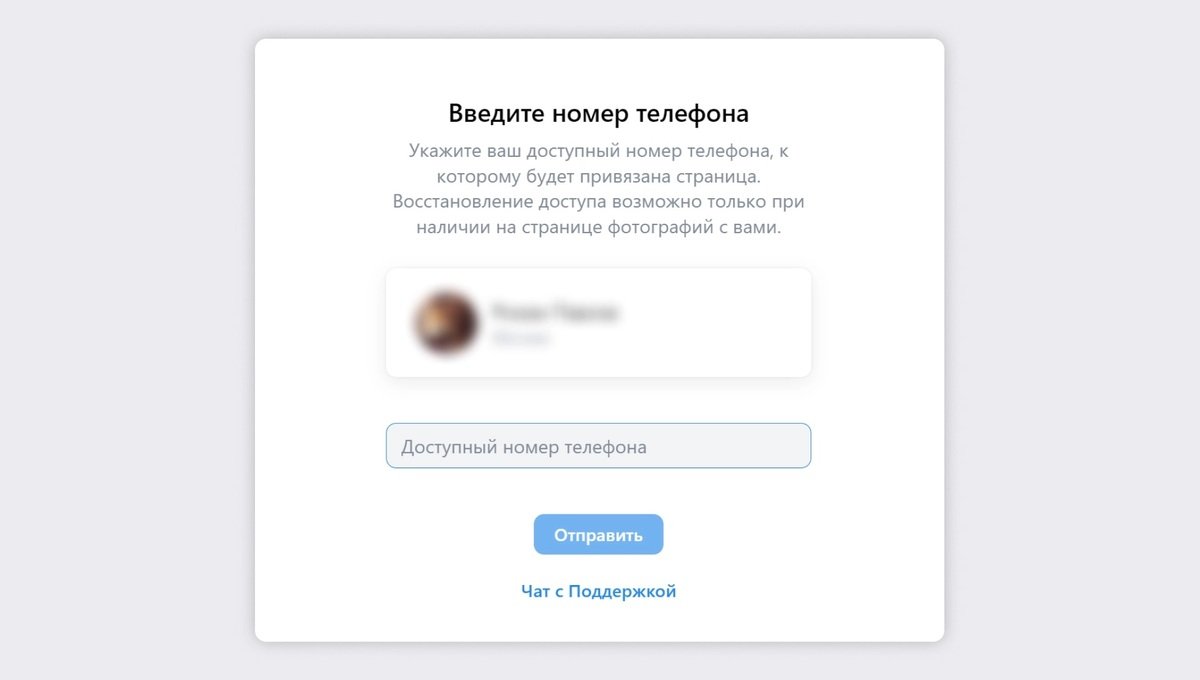Click the text line 'наличии на странице фотографий с вами'
The width and height of the screenshot is (1200, 680).
click(x=598, y=228)
